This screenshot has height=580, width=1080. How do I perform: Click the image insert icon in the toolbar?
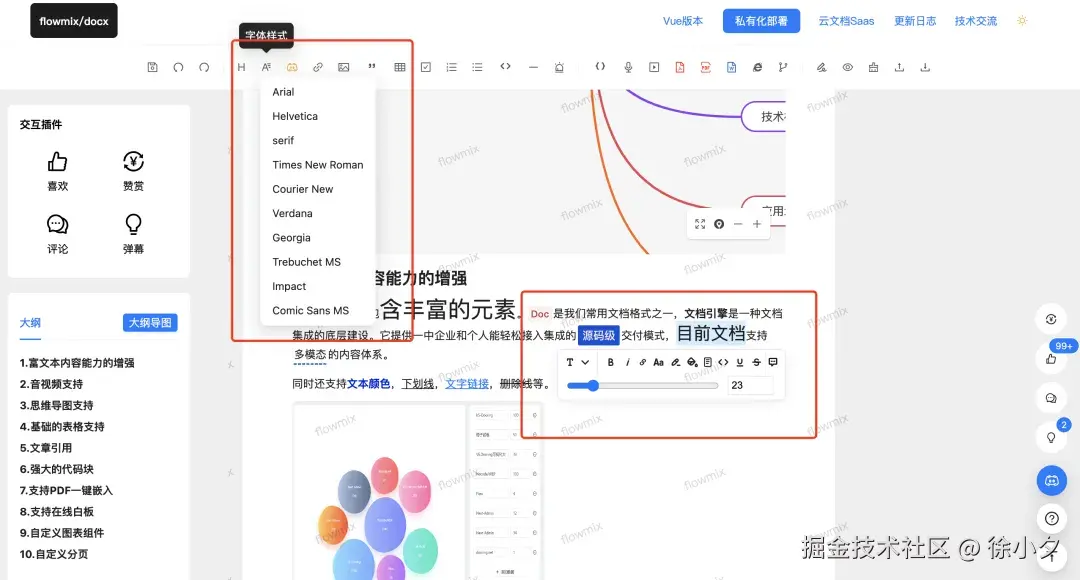click(x=344, y=66)
